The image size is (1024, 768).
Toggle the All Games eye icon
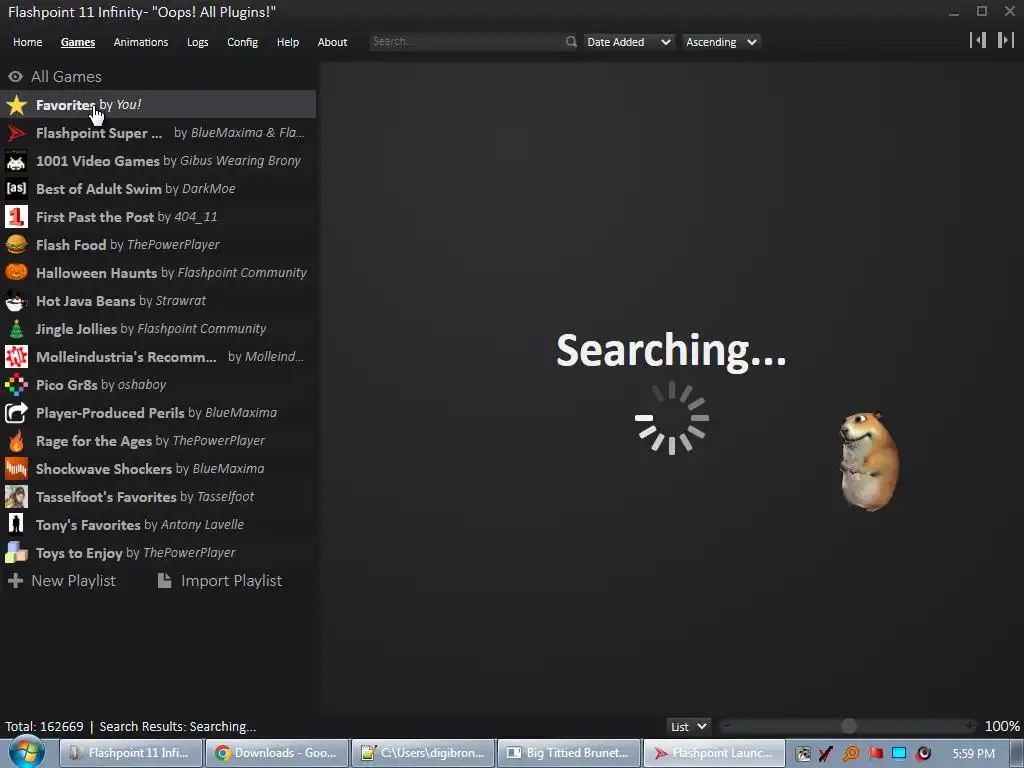click(x=16, y=77)
